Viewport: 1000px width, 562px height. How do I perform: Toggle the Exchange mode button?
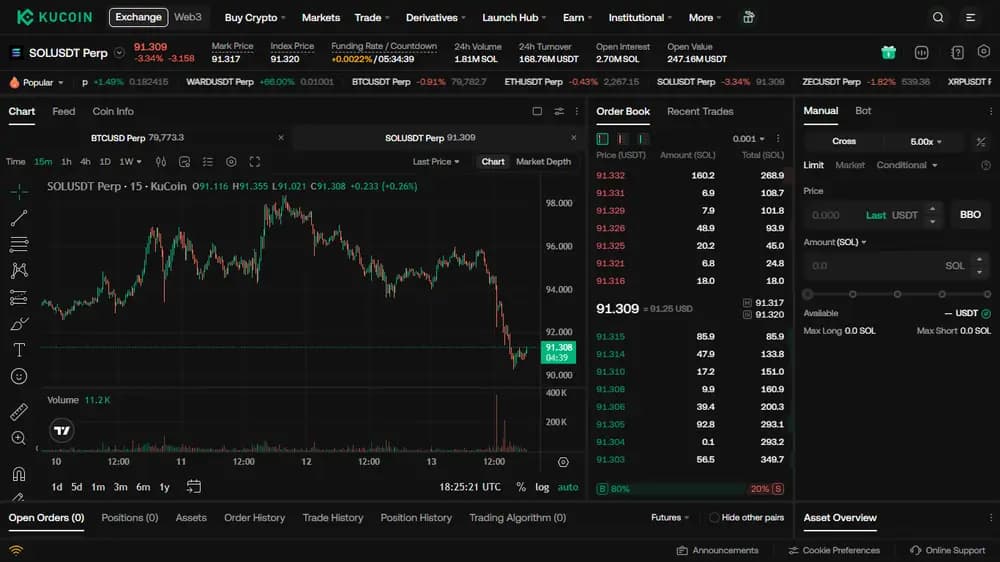point(138,17)
